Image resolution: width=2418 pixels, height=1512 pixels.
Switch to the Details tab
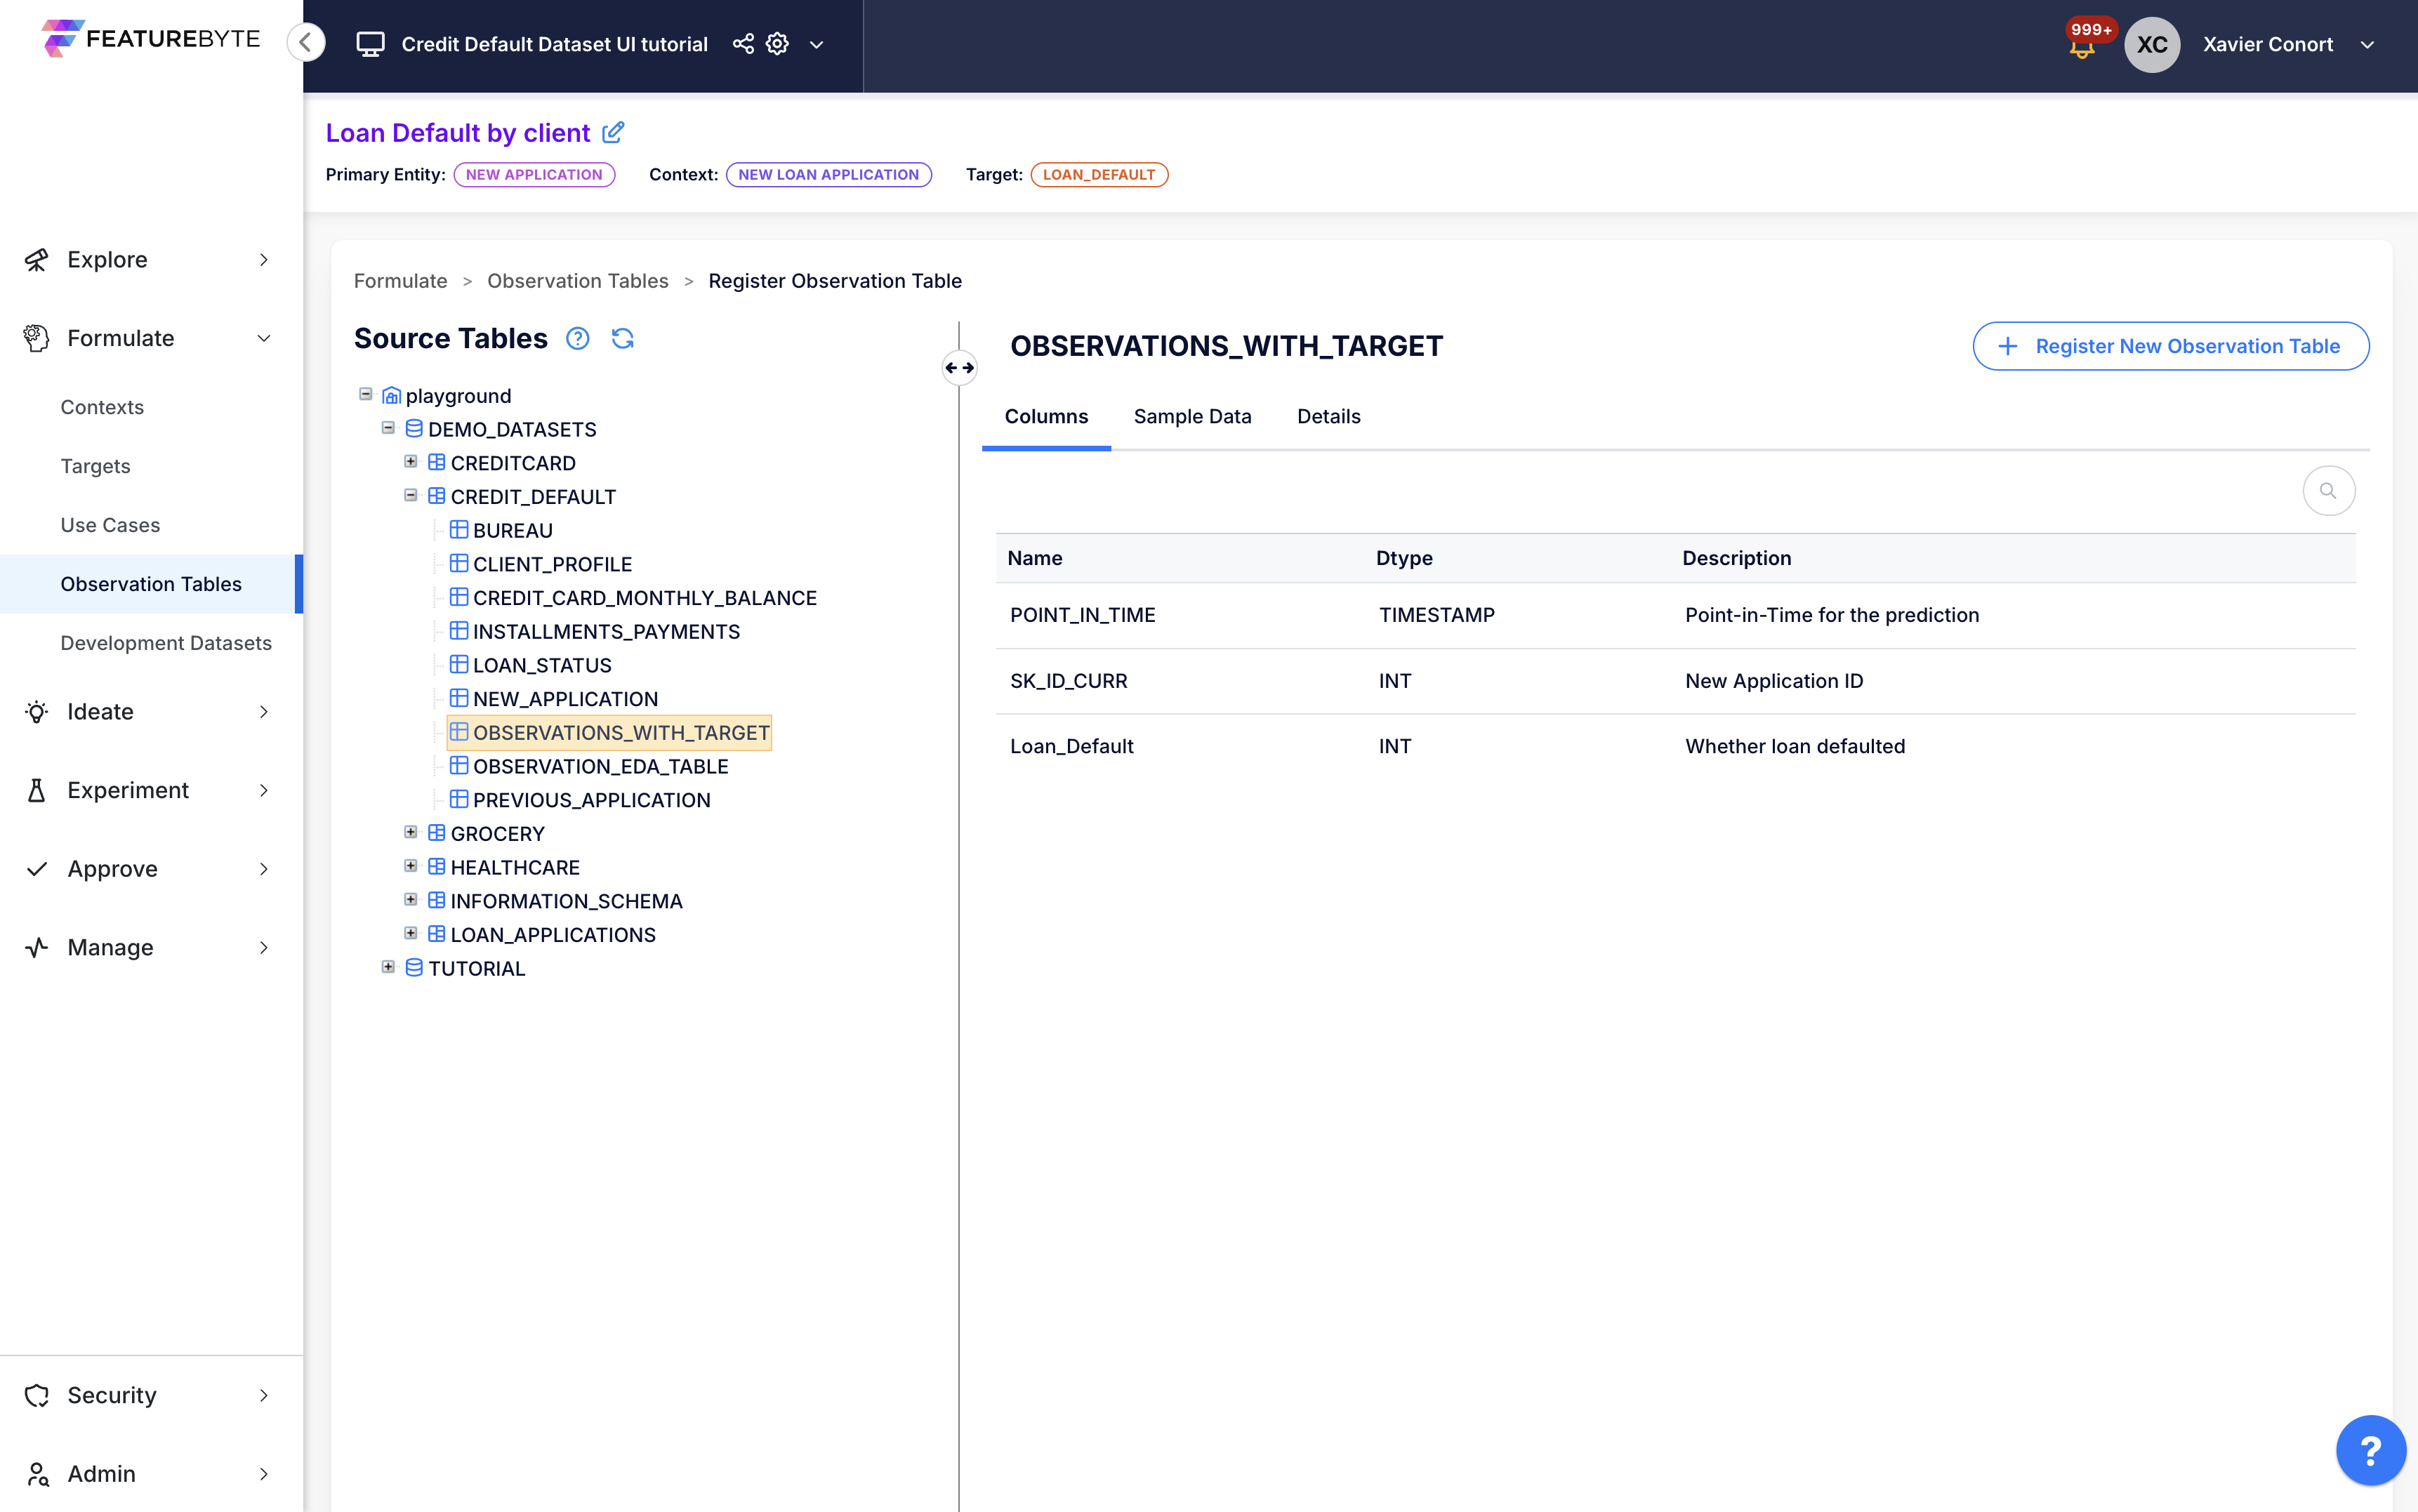(1328, 416)
